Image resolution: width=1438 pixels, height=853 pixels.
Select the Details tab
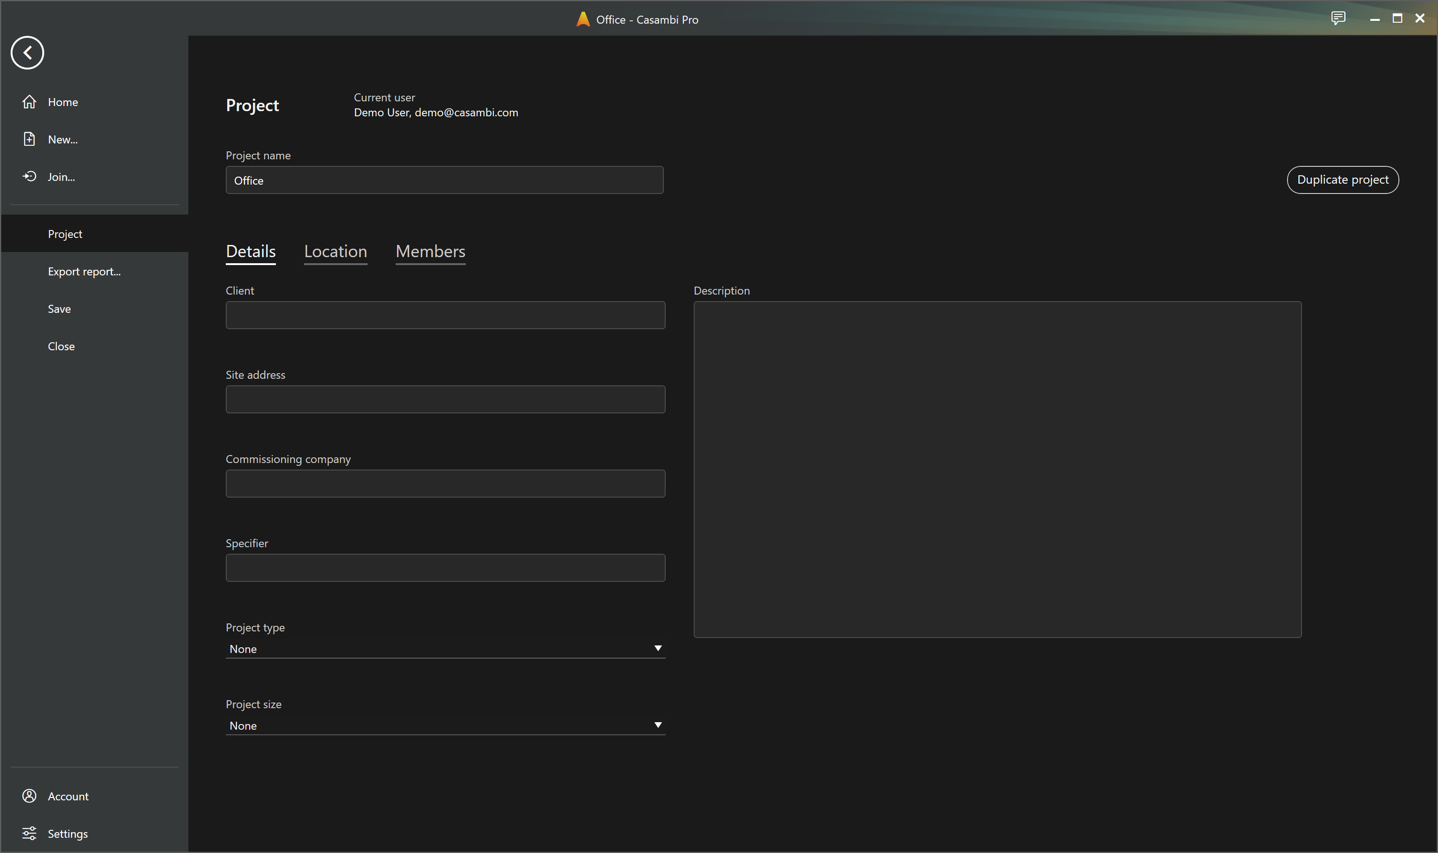(250, 251)
